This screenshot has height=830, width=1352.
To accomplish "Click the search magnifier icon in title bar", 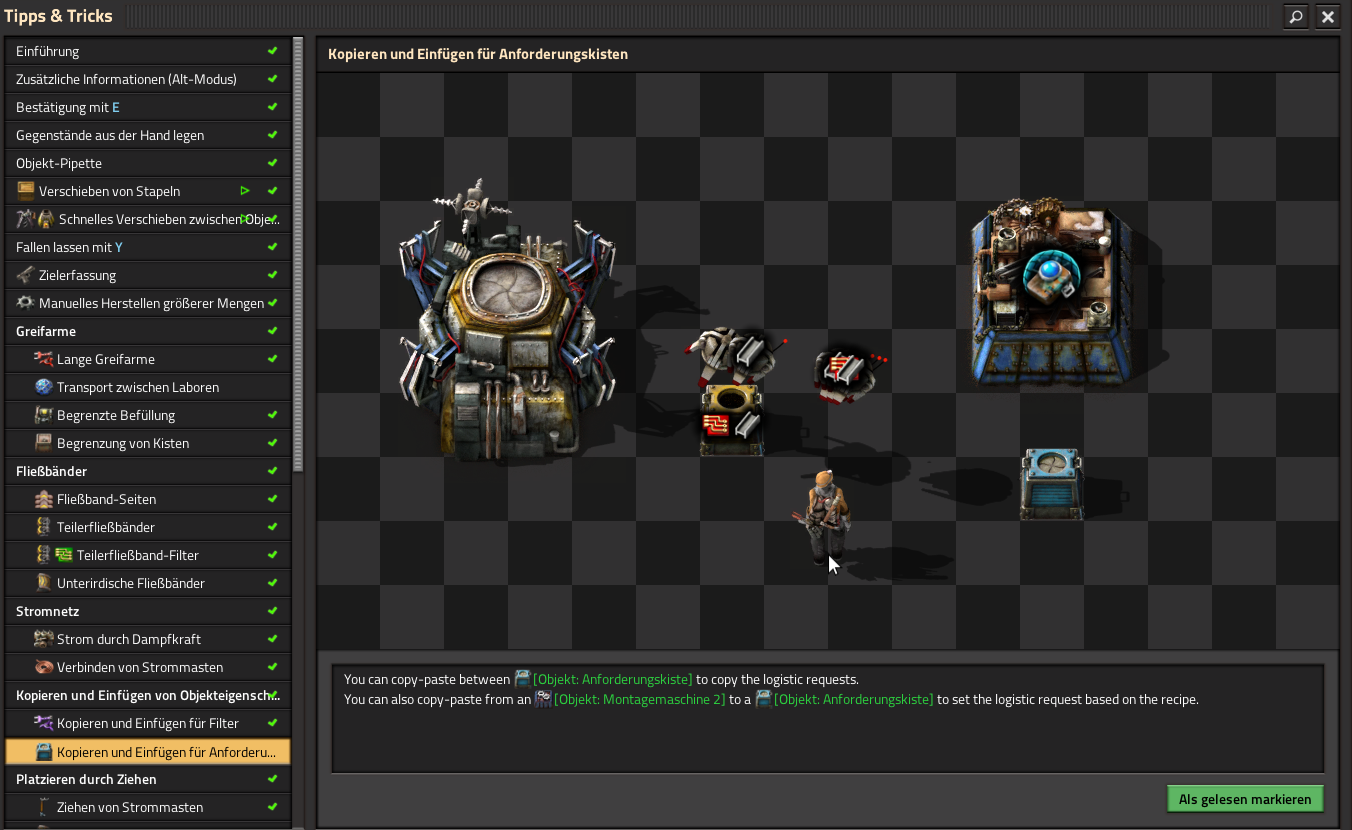I will tap(1296, 17).
